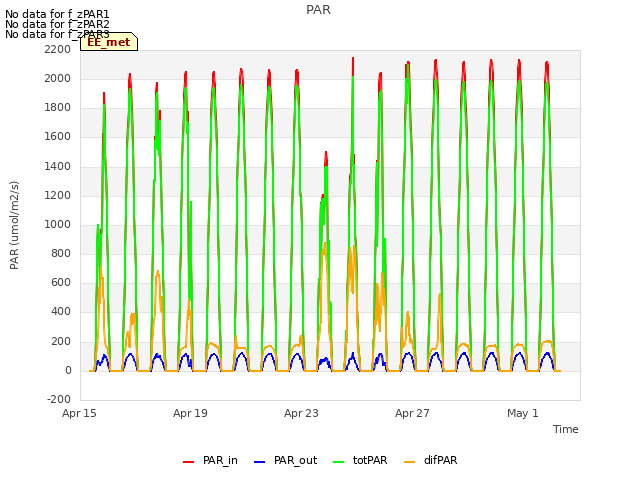Click the 800 y-axis tick label
This screenshot has width=640, height=480.
tap(61, 253)
